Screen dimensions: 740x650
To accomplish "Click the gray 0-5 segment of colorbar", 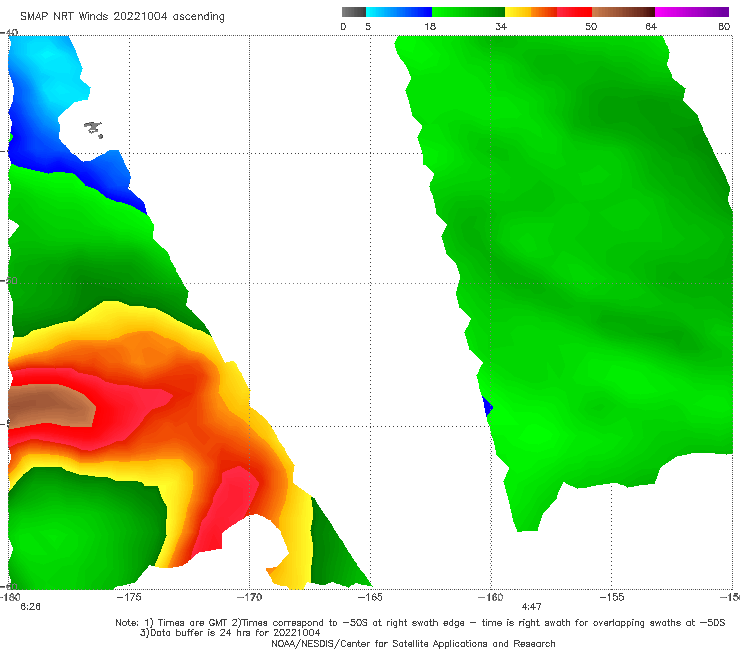I will coord(354,12).
